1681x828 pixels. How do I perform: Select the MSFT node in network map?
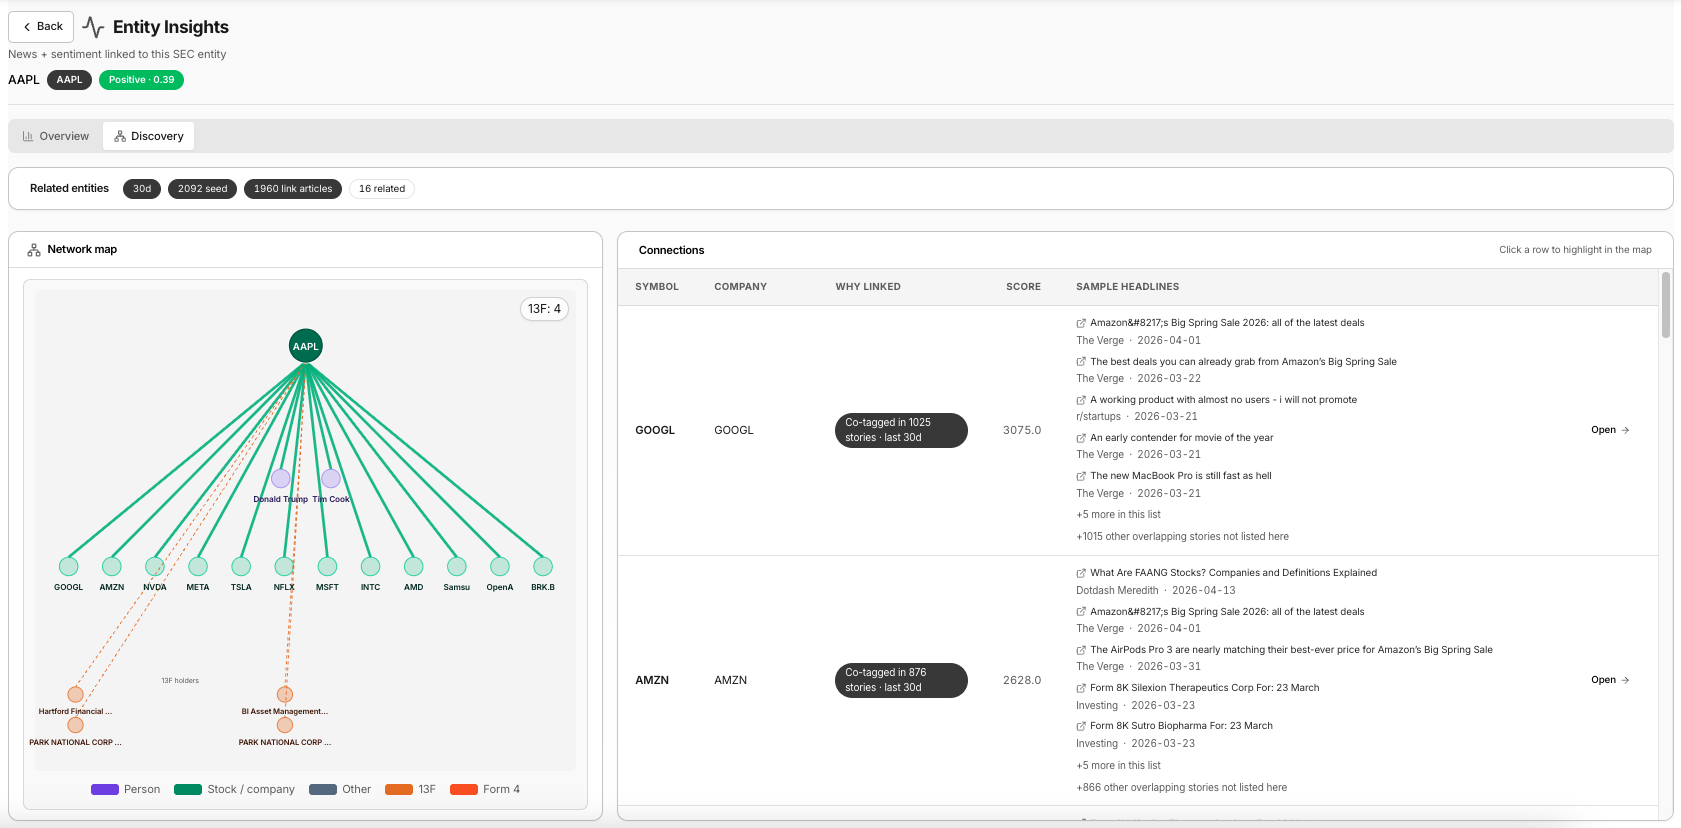(327, 567)
